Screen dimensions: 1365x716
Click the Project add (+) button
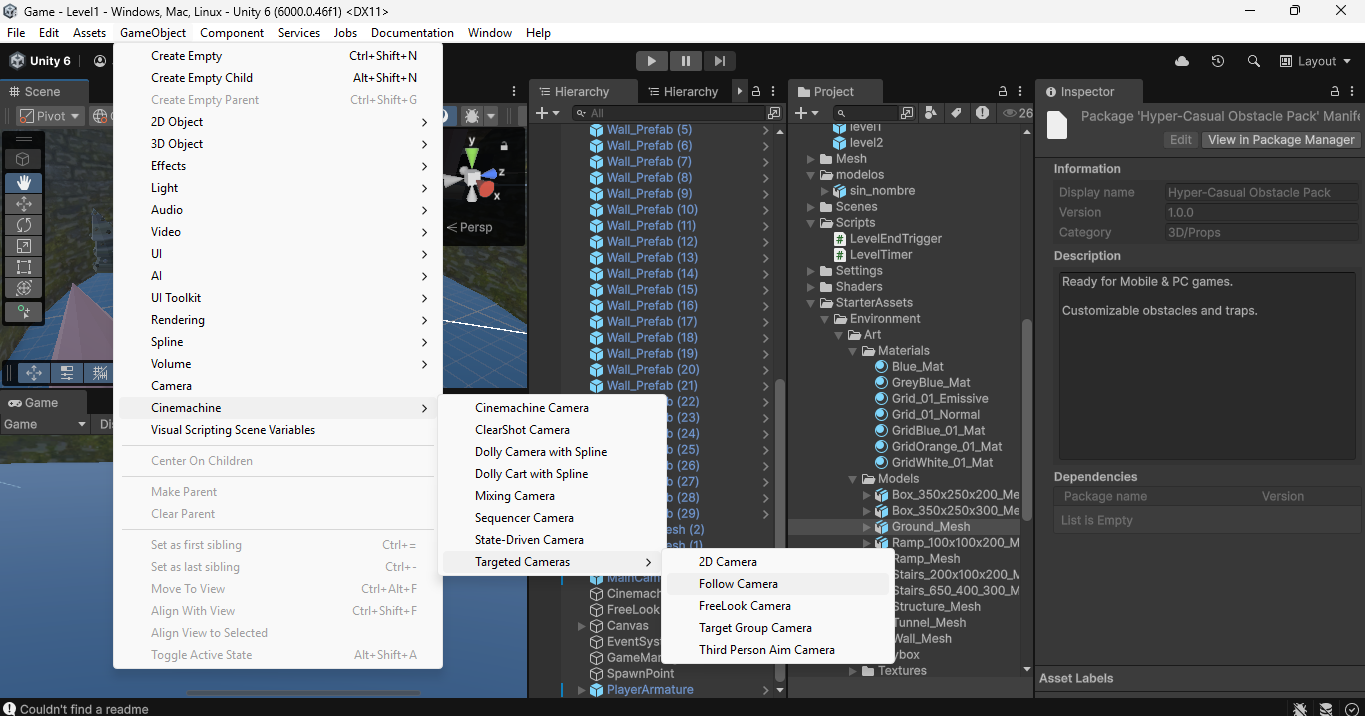807,113
